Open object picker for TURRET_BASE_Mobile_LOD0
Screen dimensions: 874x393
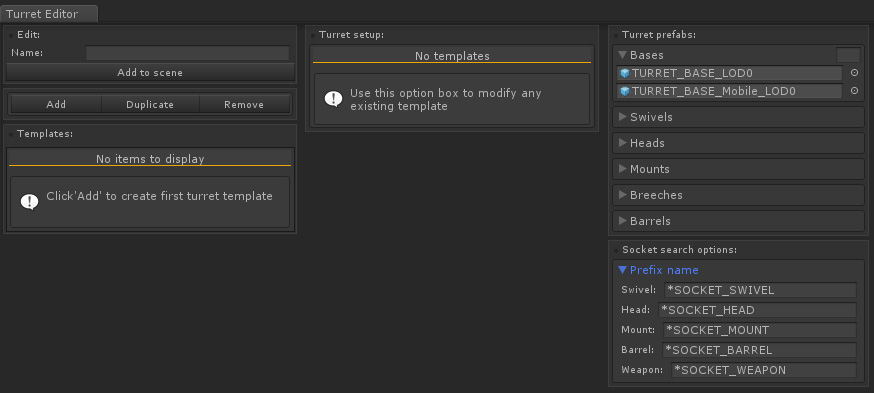(854, 91)
